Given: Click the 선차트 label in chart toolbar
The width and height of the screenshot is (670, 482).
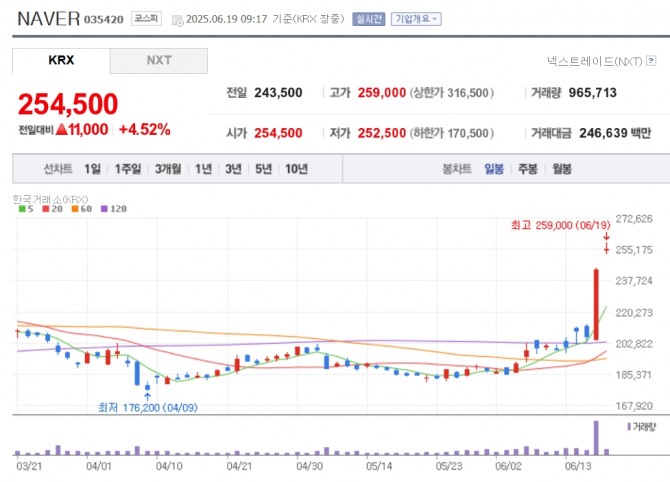Looking at the screenshot, I should pyautogui.click(x=58, y=169).
